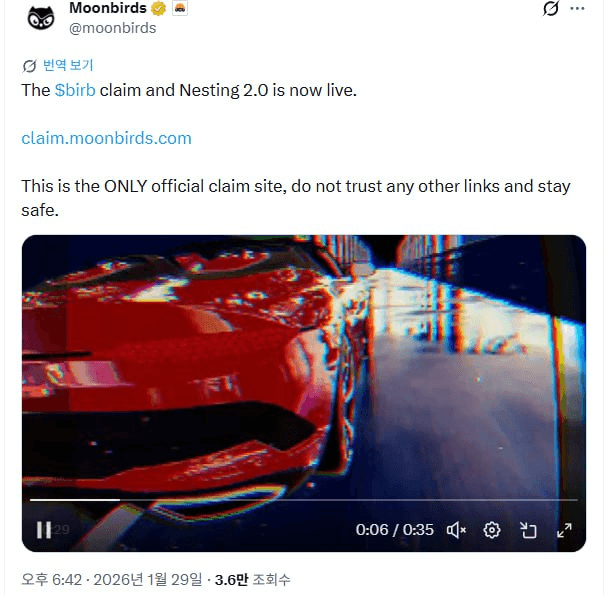Viewport: 611px width, 595px height.
Task: Open the Moonbirds profile avatar
Action: 42,17
